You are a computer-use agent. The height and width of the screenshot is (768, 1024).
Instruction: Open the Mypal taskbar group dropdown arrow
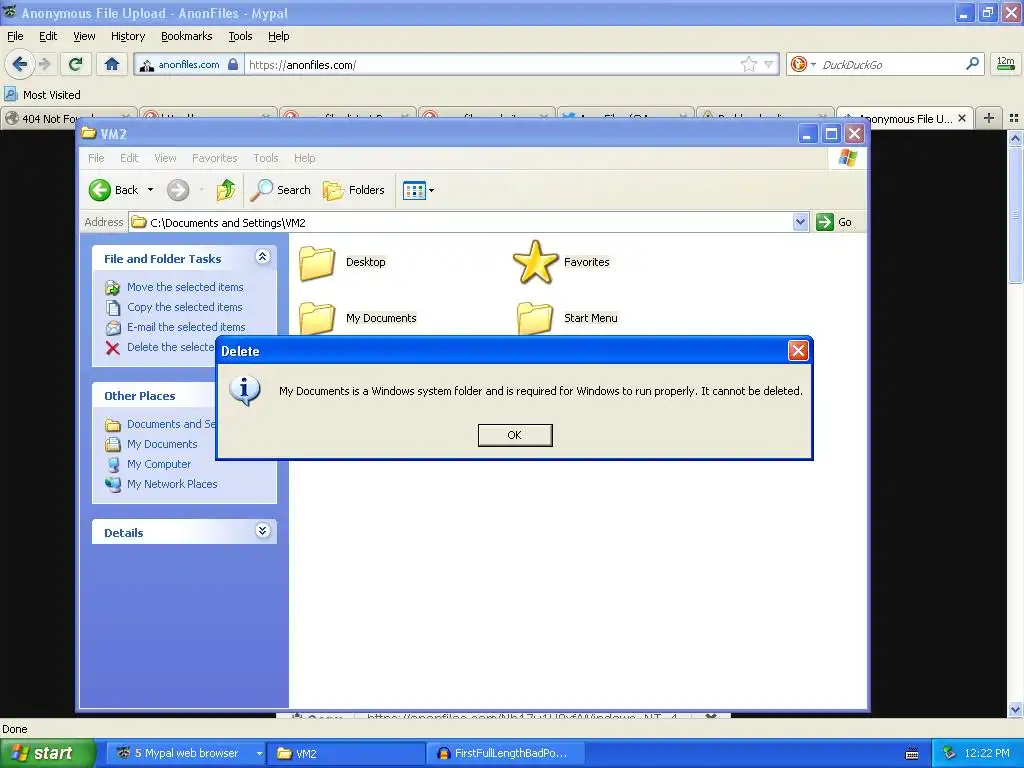(x=259, y=753)
